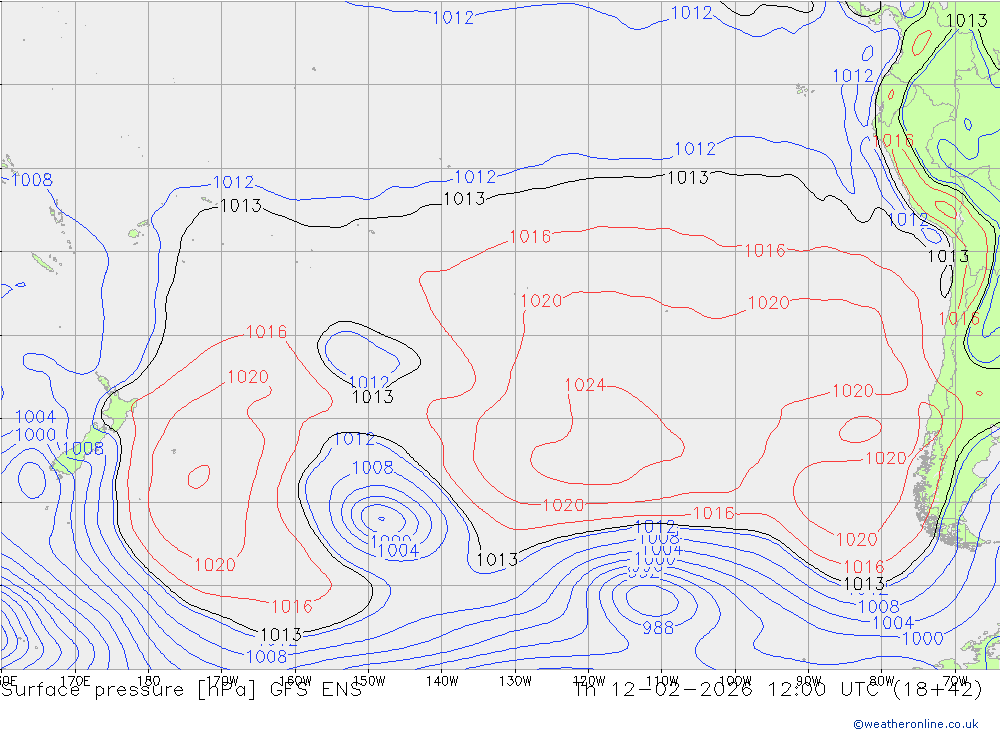The height and width of the screenshot is (733, 1000).
Task: Click the 150W longitude axis label
Action: (x=369, y=681)
